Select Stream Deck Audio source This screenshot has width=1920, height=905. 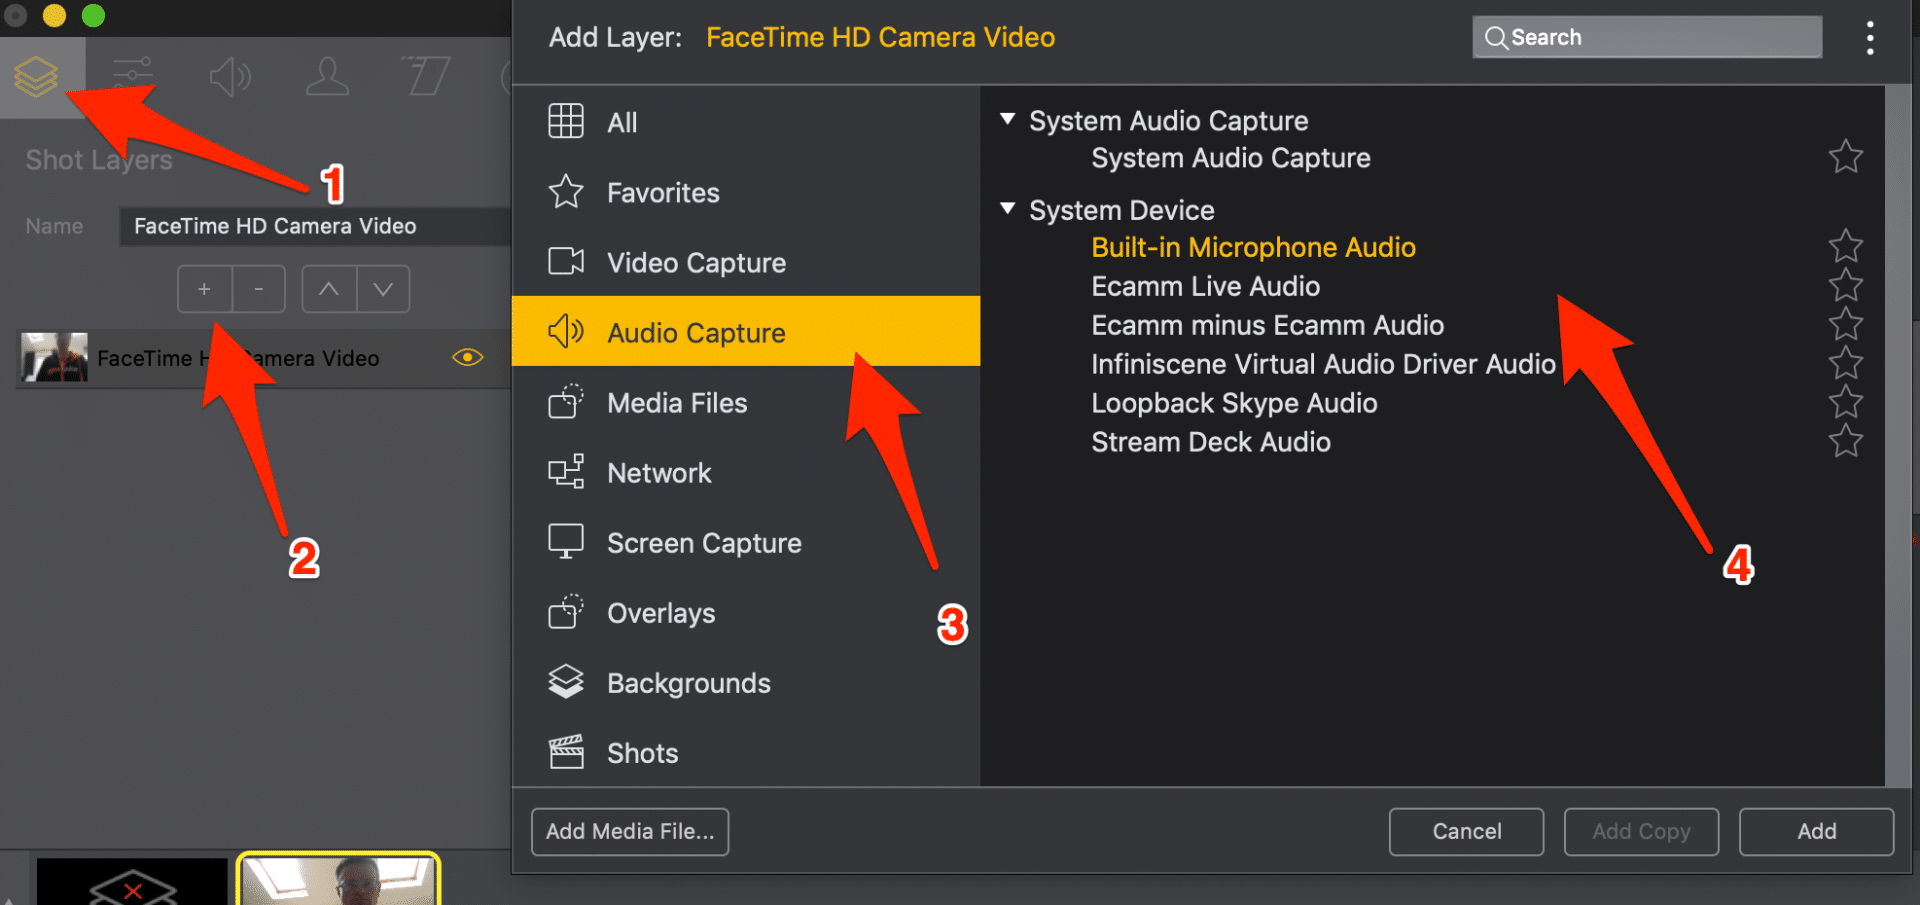(1210, 442)
